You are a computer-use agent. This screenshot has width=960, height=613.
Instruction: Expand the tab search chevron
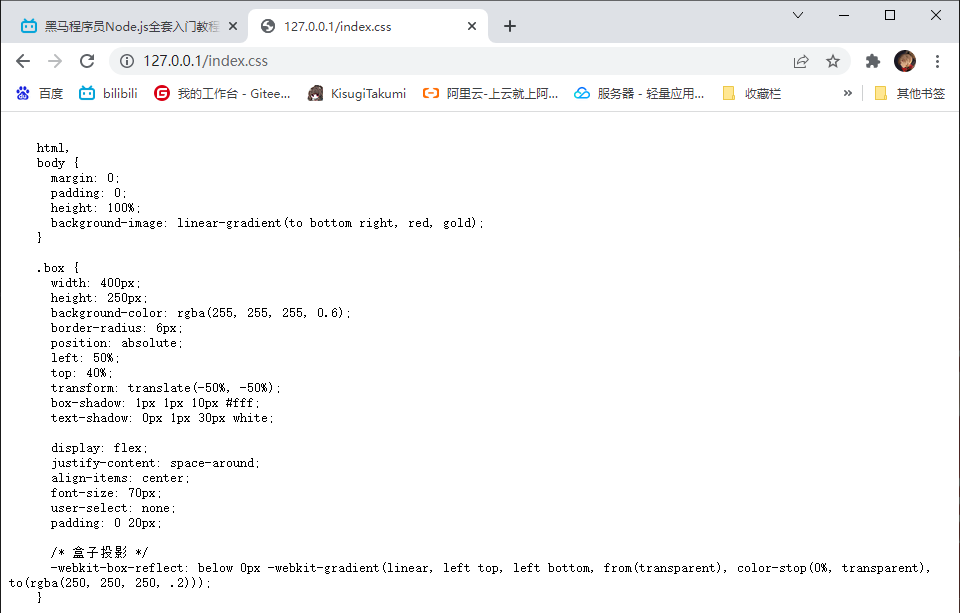coord(798,15)
